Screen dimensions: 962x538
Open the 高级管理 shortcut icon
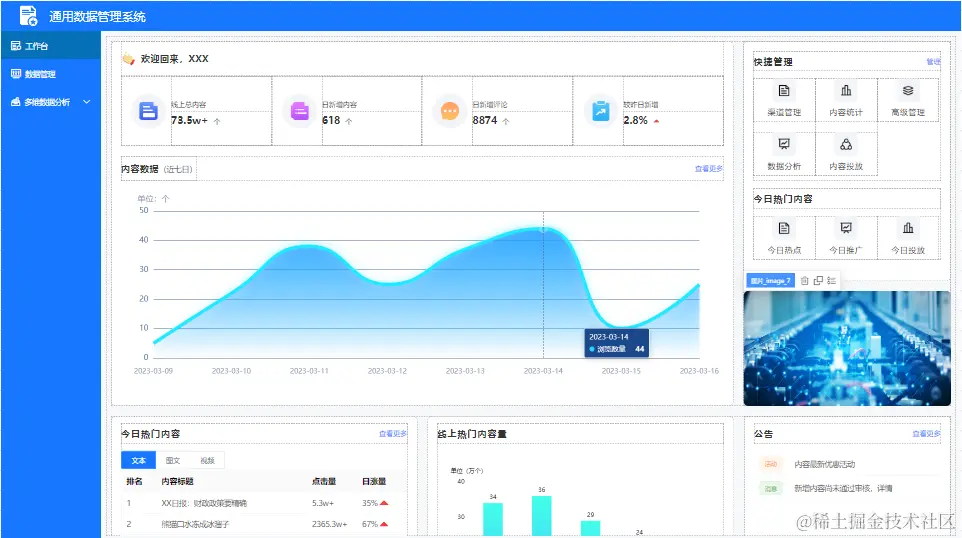tap(908, 91)
